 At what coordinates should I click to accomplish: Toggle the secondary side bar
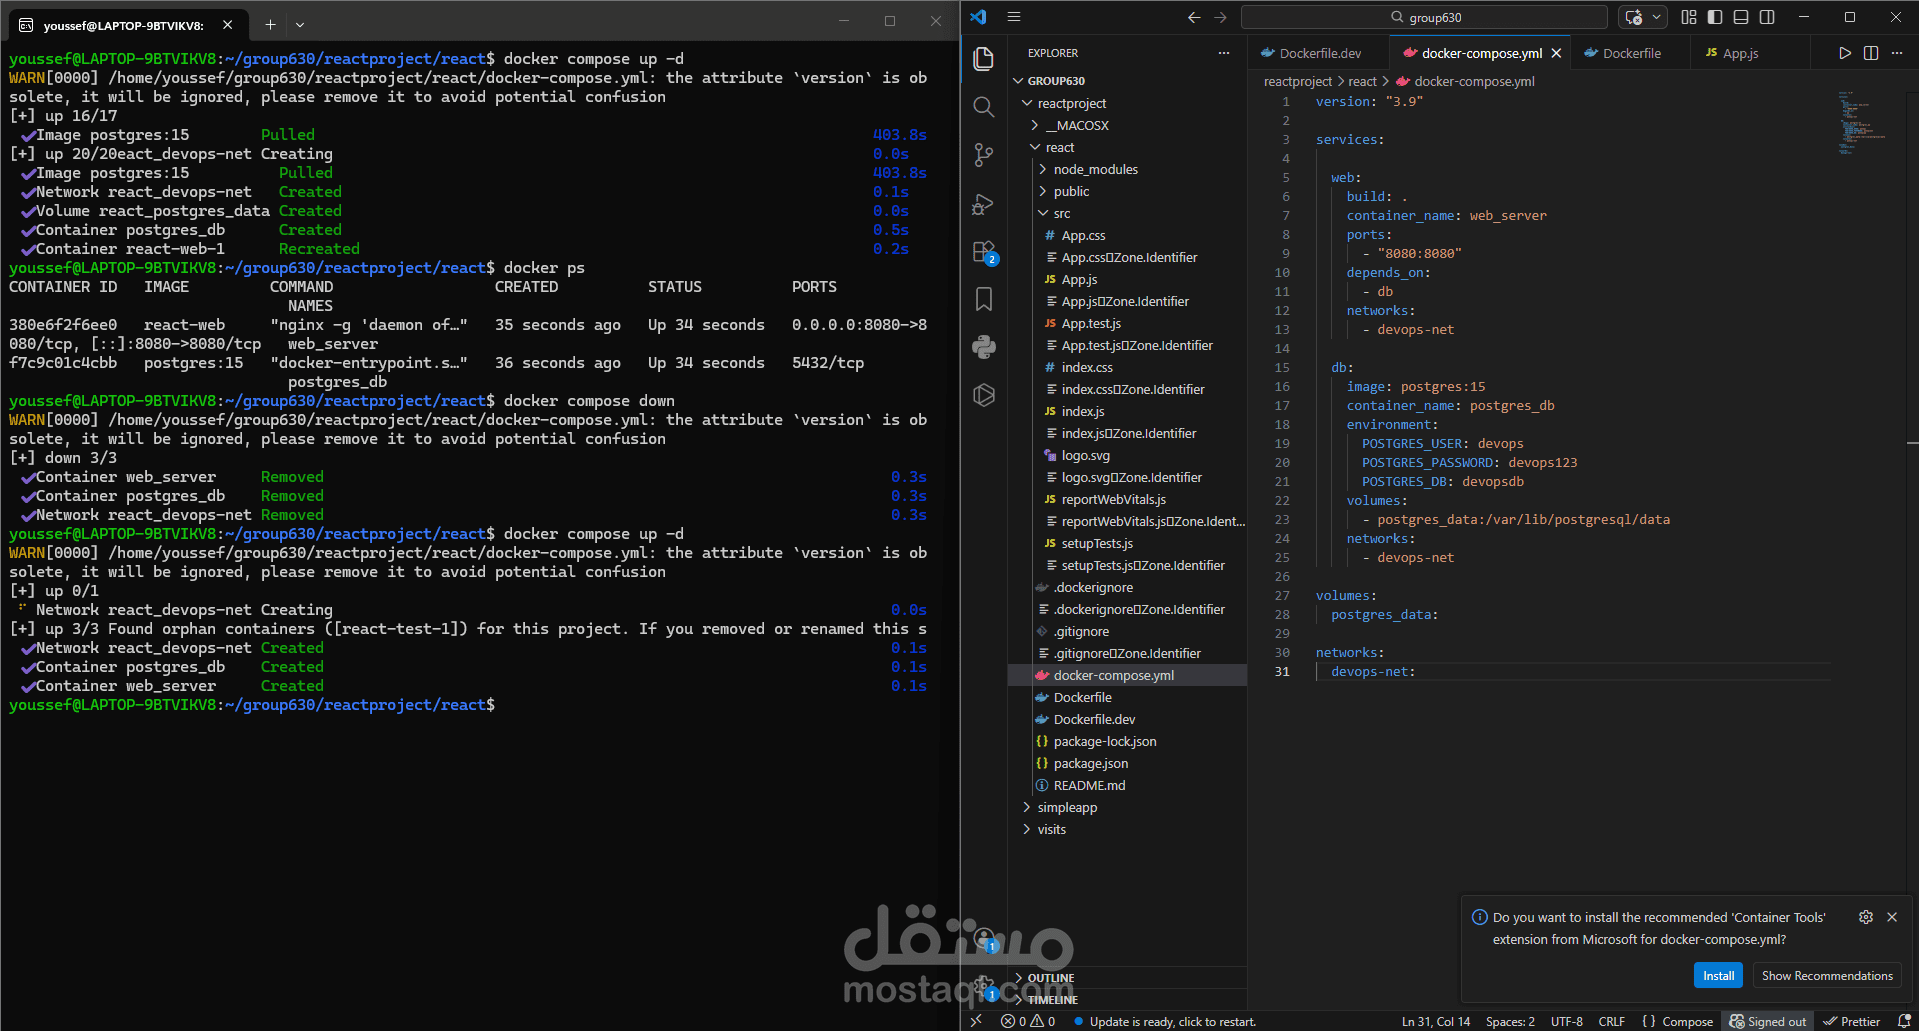(x=1767, y=17)
